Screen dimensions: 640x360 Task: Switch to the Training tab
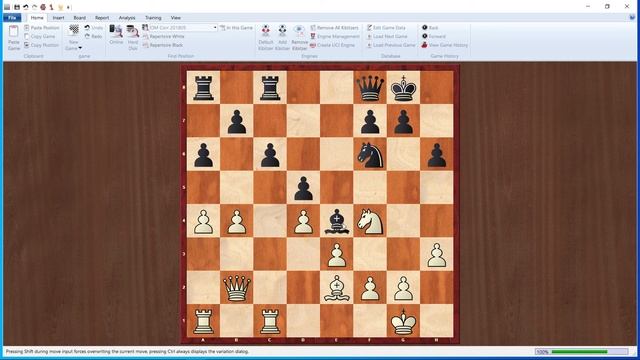coord(153,18)
